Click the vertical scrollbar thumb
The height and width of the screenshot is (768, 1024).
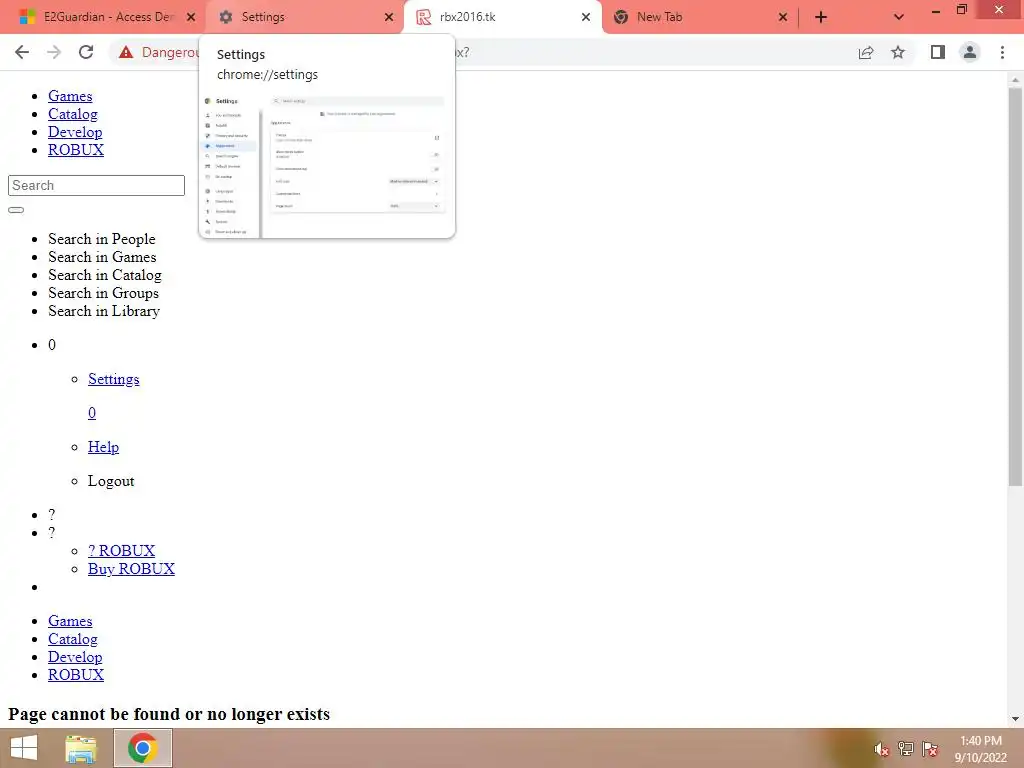(x=1015, y=286)
